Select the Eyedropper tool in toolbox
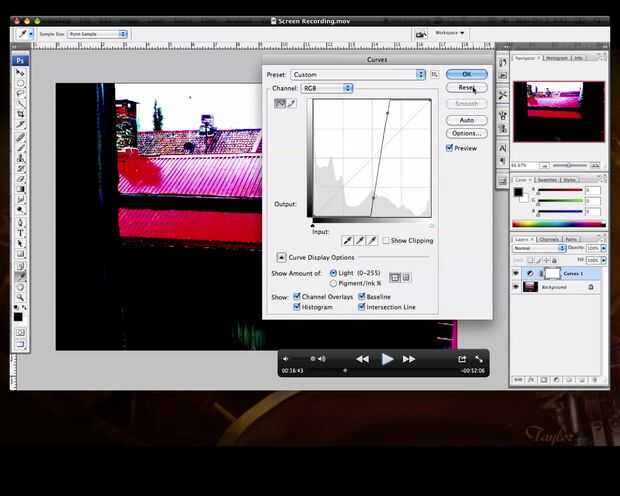Screen dimensions: 620x496 tap(20, 276)
